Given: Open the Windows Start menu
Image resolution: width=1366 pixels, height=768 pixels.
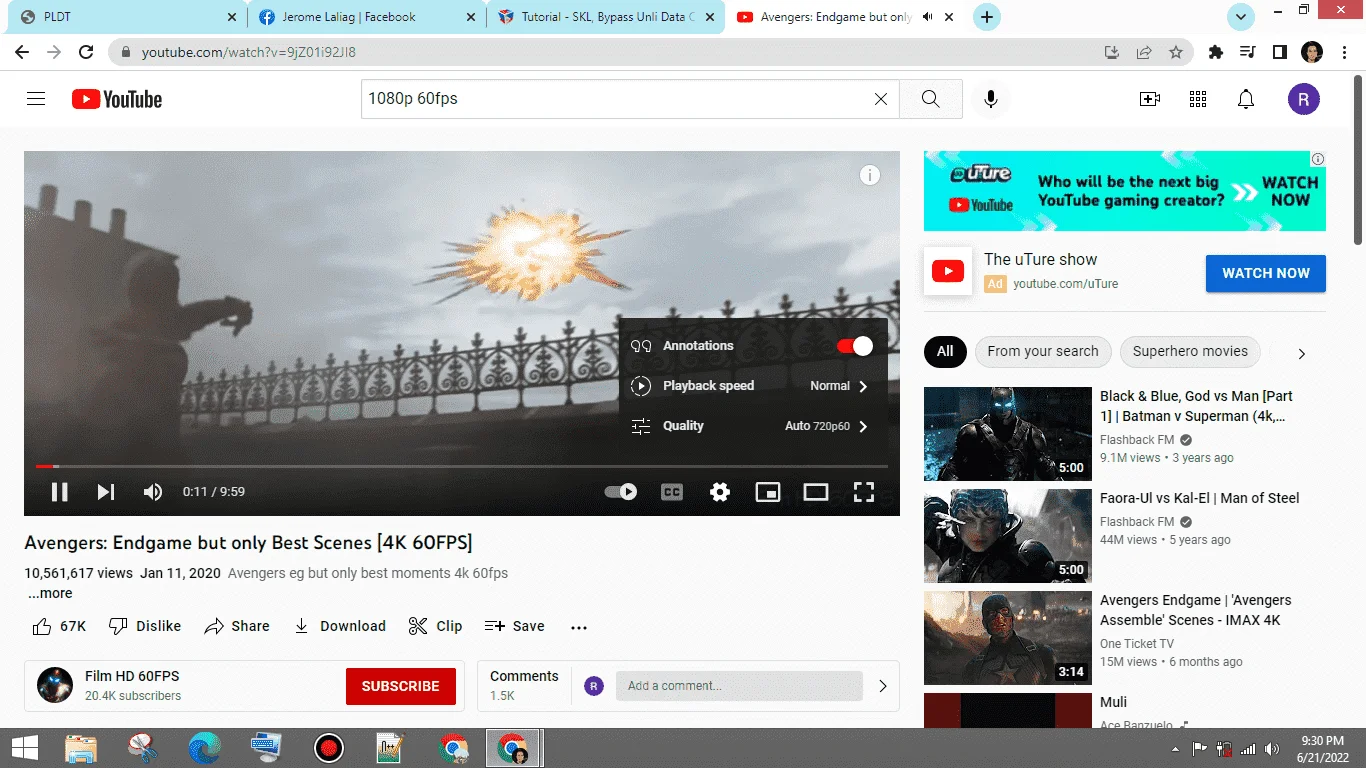Looking at the screenshot, I should click(x=24, y=748).
